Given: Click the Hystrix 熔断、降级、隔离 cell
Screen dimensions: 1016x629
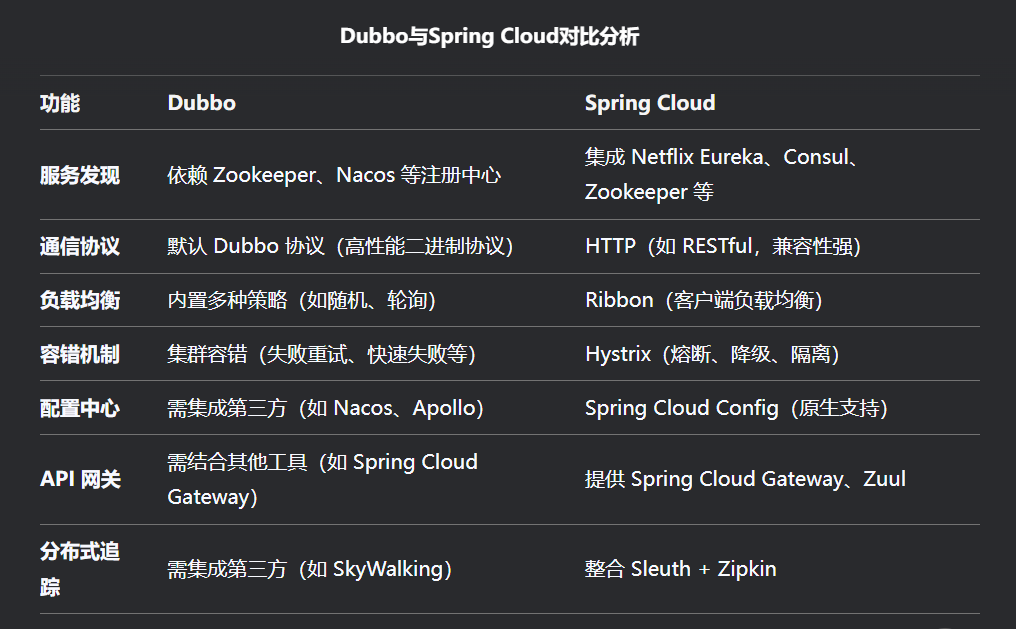Looking at the screenshot, I should point(712,354).
